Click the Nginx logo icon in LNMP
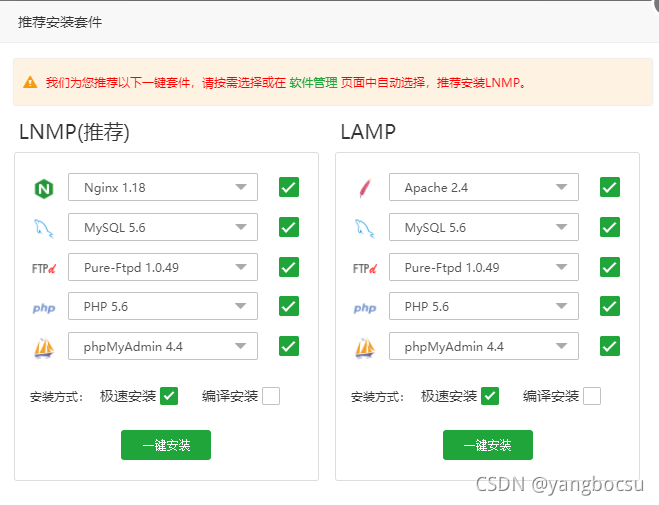 [44, 189]
